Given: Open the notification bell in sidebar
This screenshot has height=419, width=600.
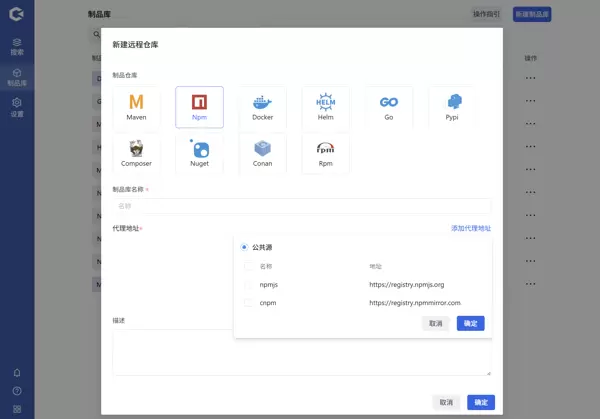Looking at the screenshot, I should click(17, 373).
